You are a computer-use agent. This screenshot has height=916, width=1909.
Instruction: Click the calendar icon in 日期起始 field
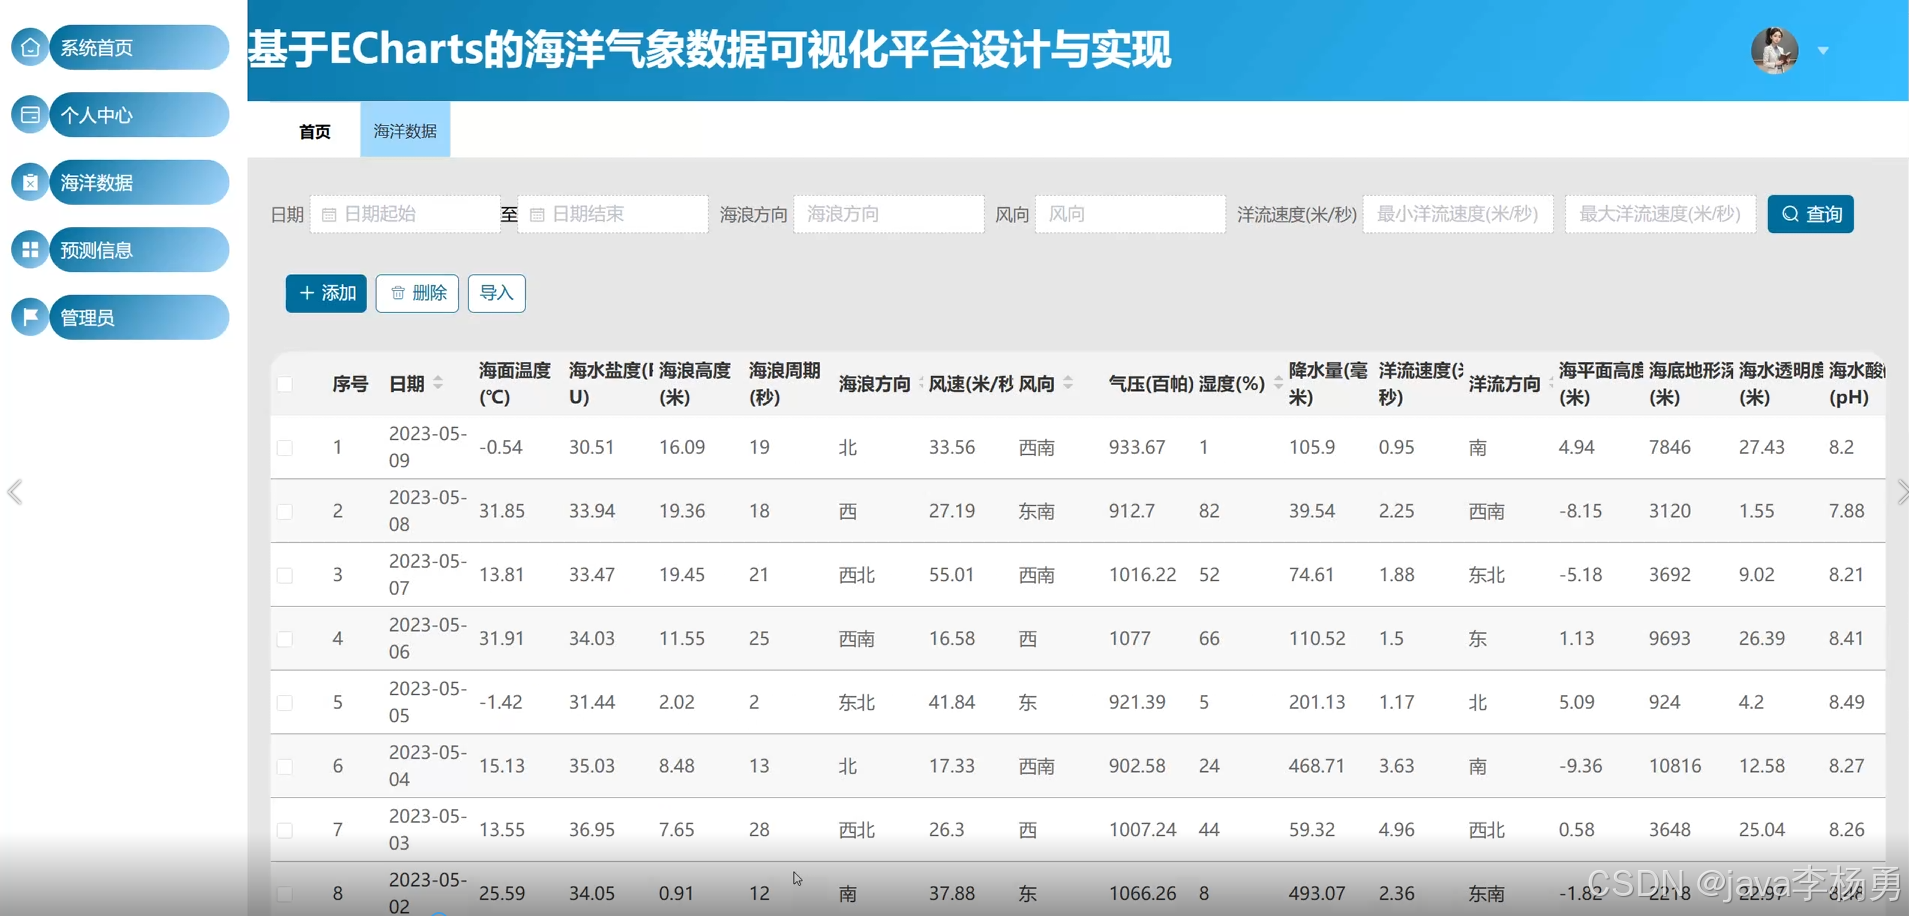pyautogui.click(x=329, y=215)
